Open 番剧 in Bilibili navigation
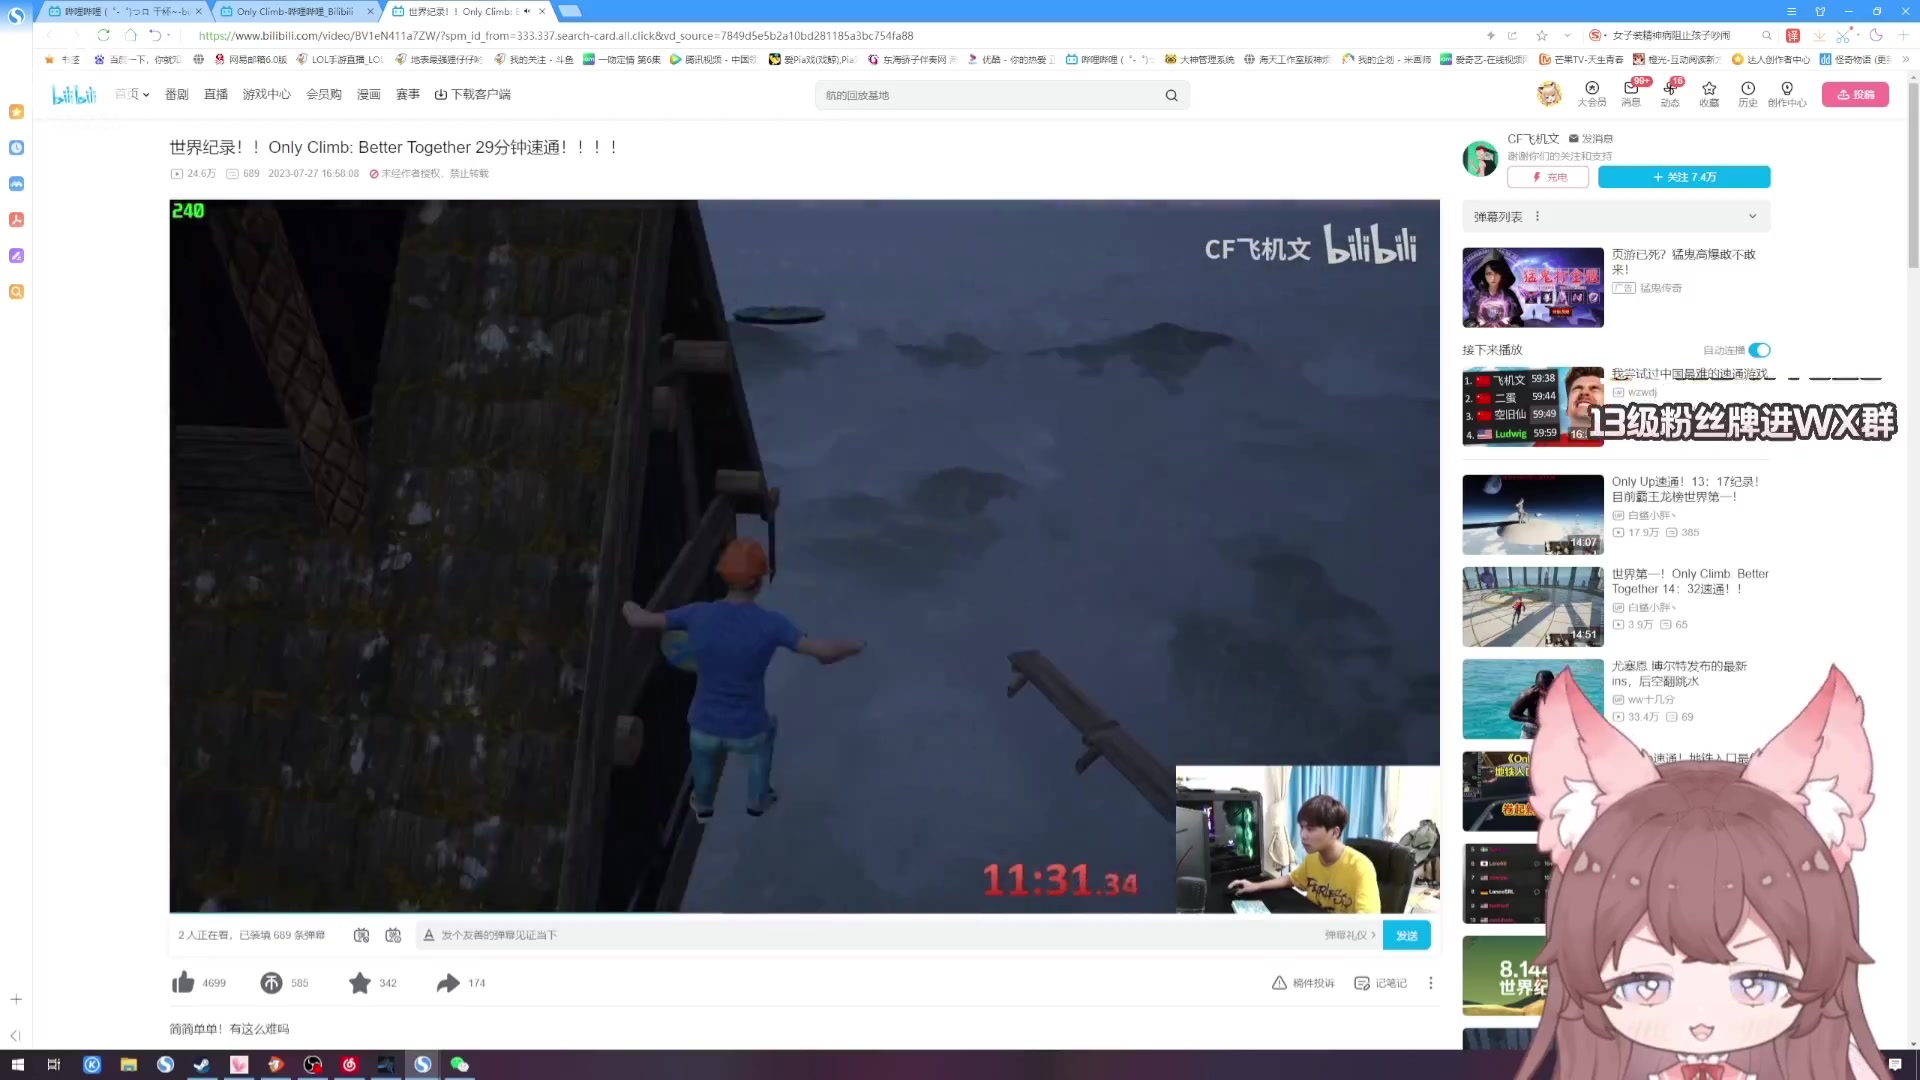The width and height of the screenshot is (1920, 1080). click(177, 94)
